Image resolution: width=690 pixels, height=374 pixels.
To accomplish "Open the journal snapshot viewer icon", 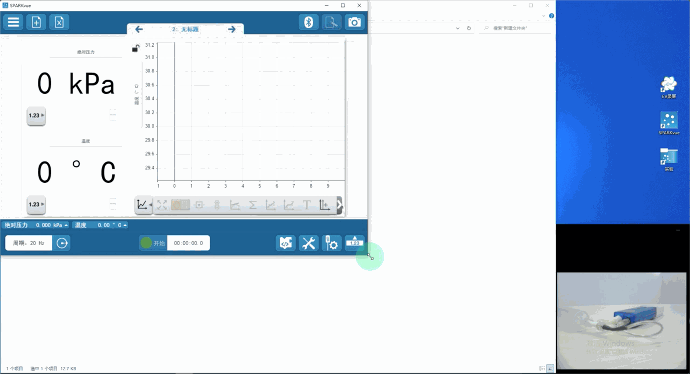I will (x=331, y=22).
